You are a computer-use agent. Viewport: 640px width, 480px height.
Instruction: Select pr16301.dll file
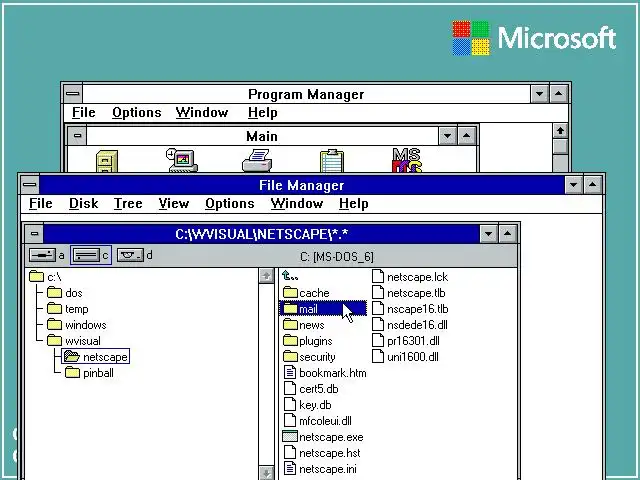tap(406, 341)
